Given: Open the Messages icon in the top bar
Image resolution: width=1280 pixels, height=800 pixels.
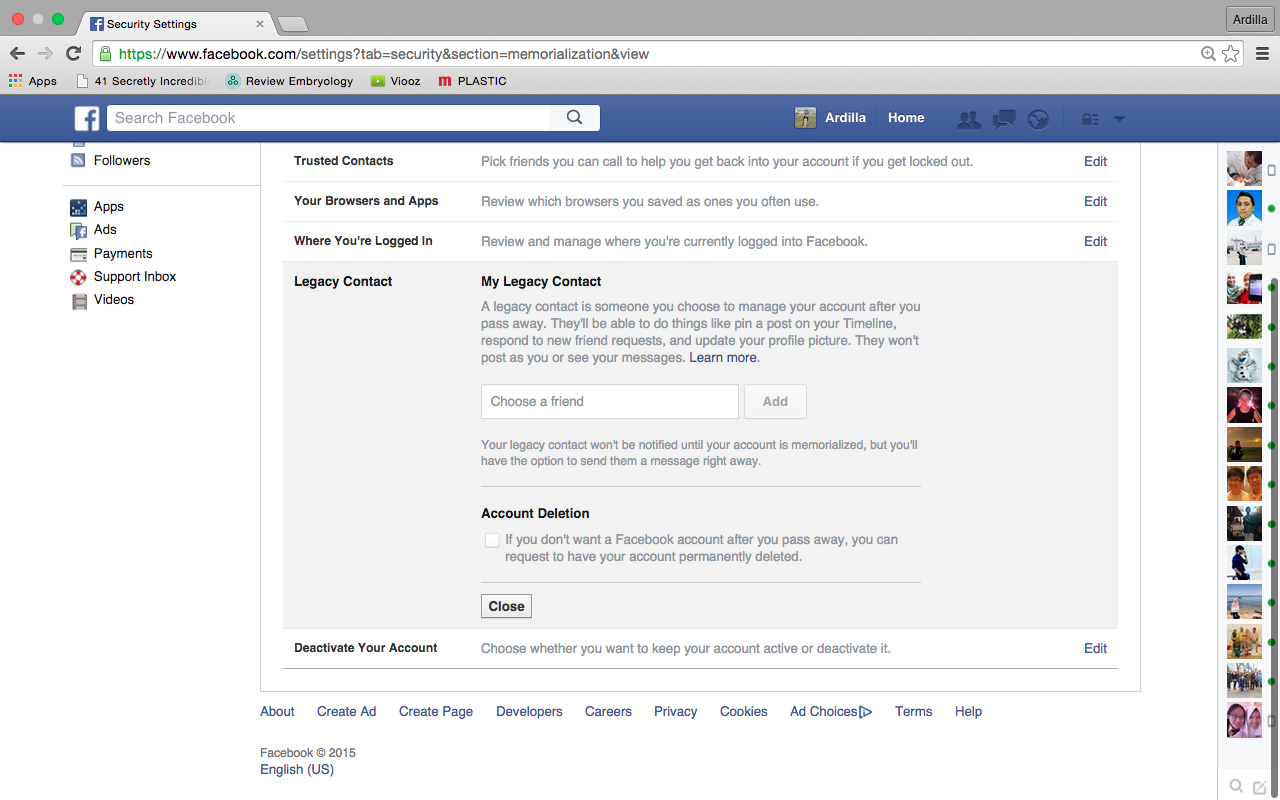Looking at the screenshot, I should [1004, 119].
